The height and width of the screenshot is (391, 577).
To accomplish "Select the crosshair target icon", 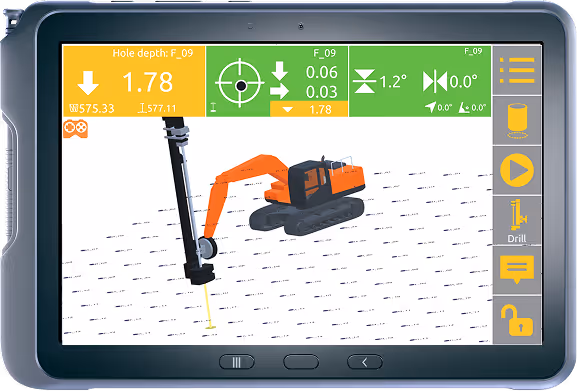I will pyautogui.click(x=240, y=83).
